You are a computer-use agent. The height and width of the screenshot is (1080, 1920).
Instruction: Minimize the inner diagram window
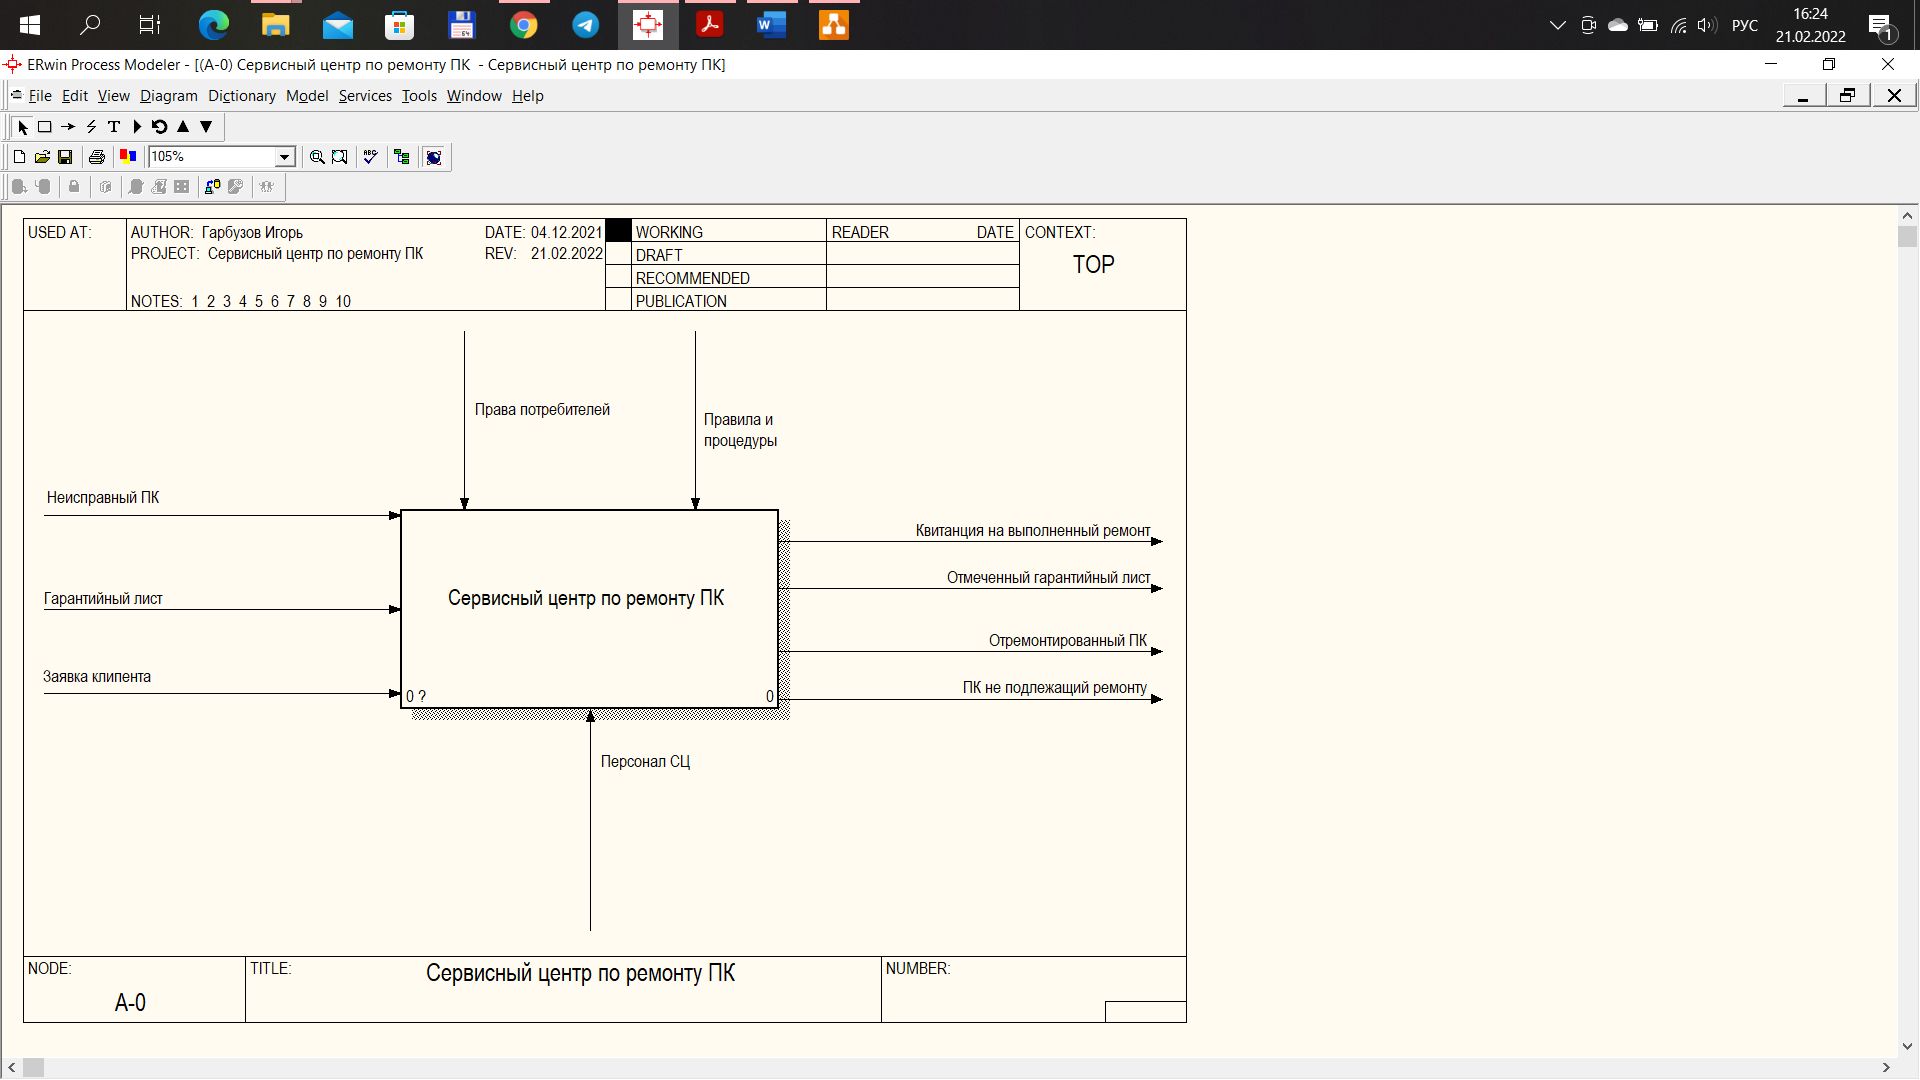click(x=1803, y=96)
